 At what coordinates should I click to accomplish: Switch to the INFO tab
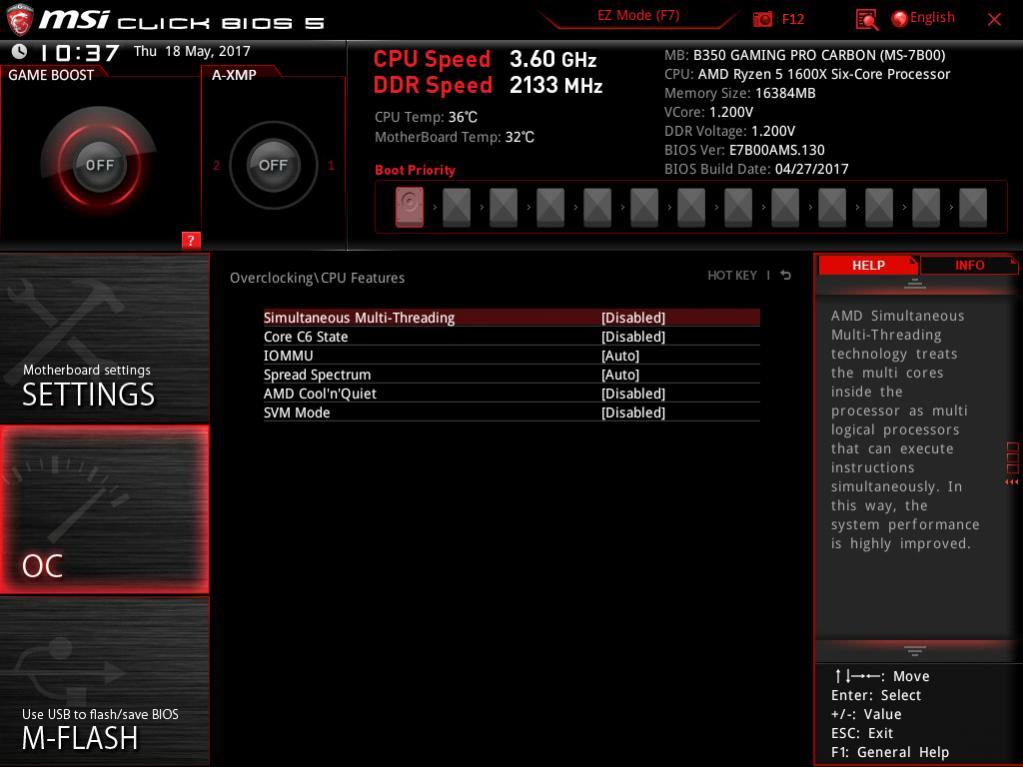click(x=969, y=265)
